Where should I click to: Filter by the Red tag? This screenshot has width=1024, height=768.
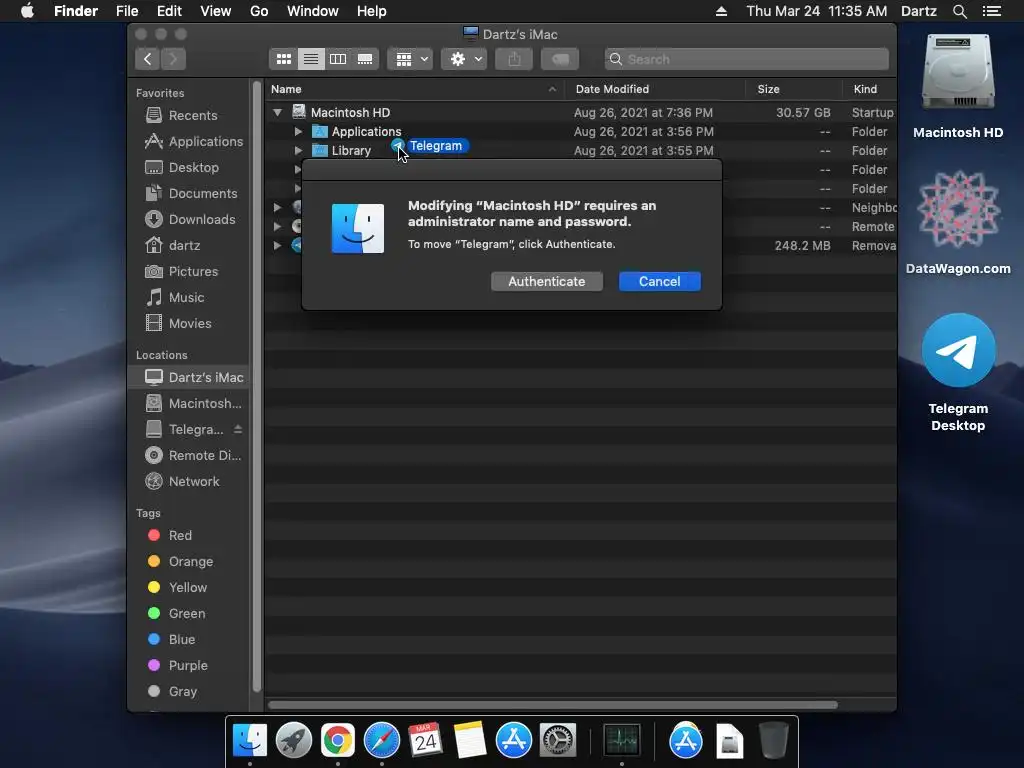(x=170, y=536)
